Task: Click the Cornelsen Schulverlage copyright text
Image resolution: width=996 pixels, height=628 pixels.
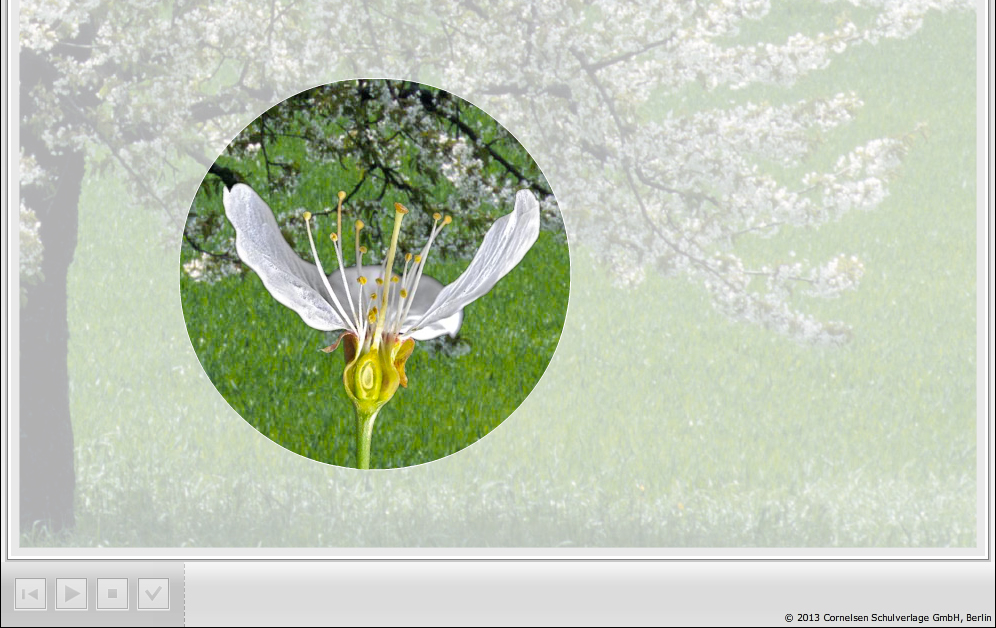Action: (x=887, y=618)
